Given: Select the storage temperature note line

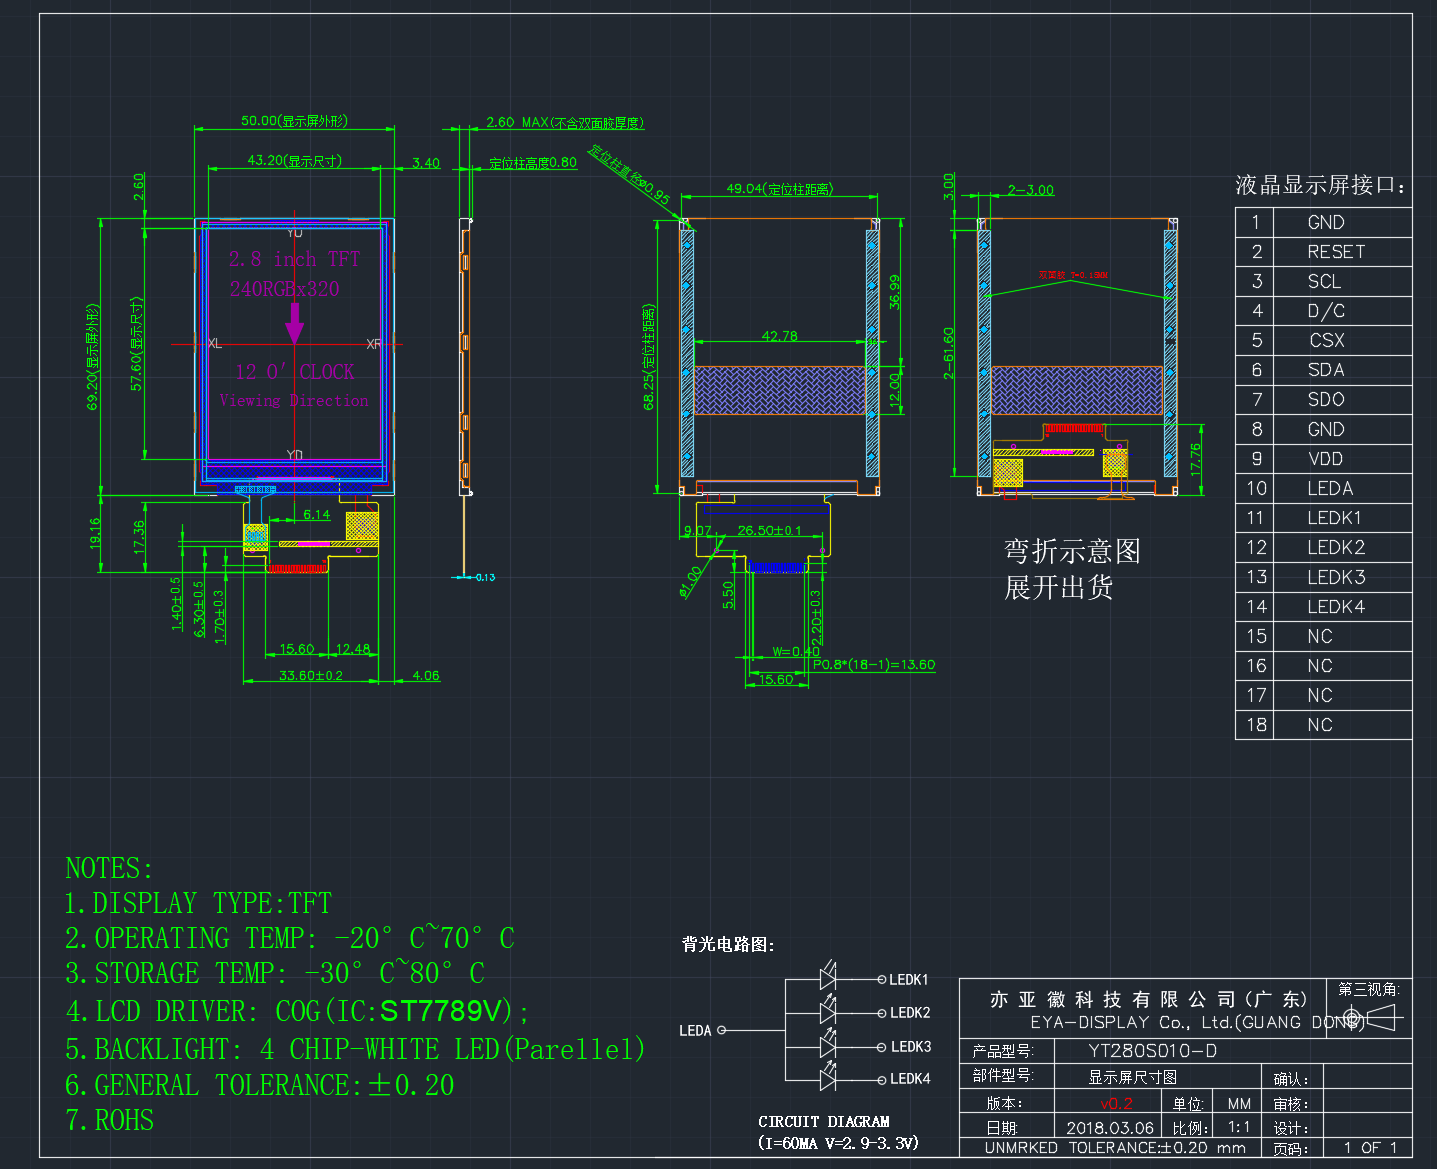Looking at the screenshot, I should tap(275, 973).
